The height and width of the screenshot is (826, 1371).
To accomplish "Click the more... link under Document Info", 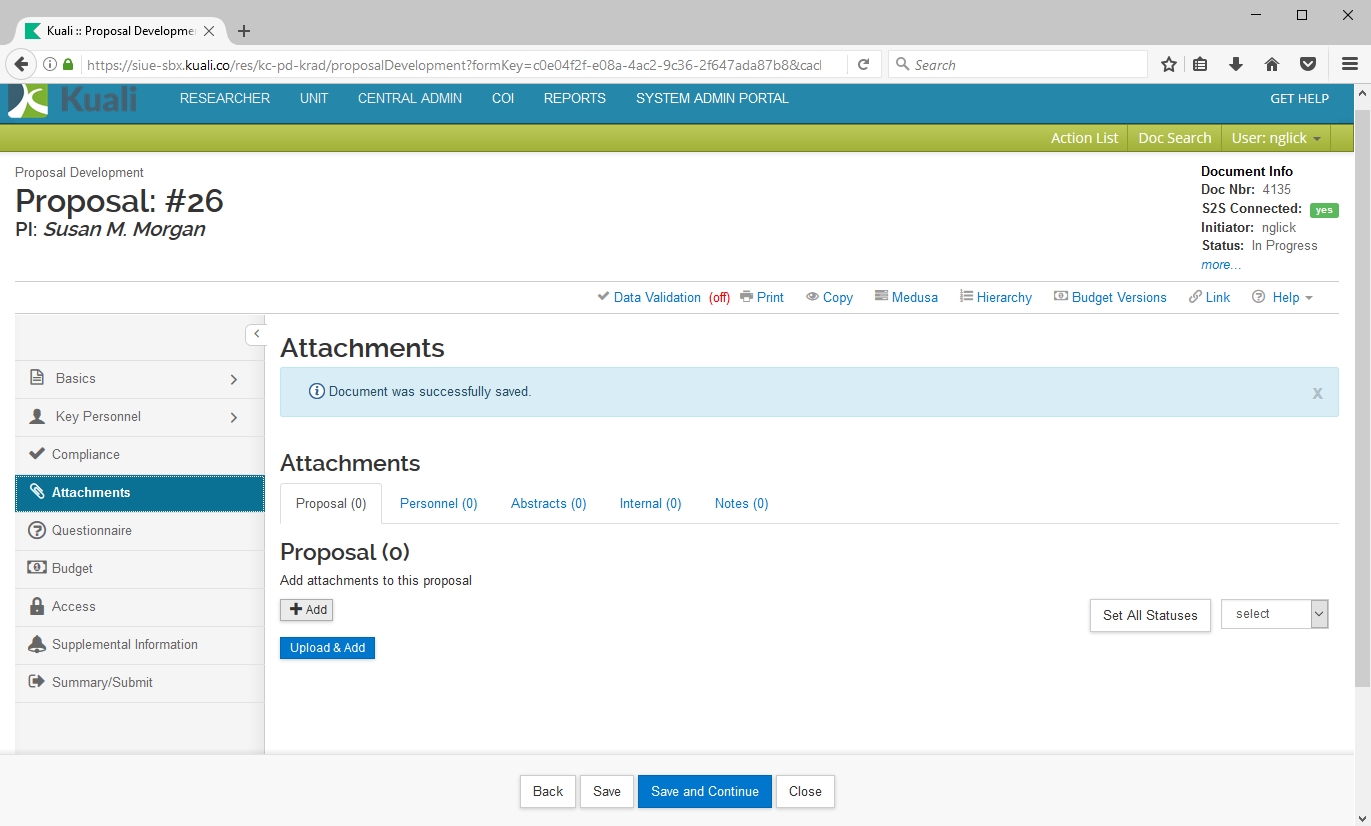I will click(1221, 265).
